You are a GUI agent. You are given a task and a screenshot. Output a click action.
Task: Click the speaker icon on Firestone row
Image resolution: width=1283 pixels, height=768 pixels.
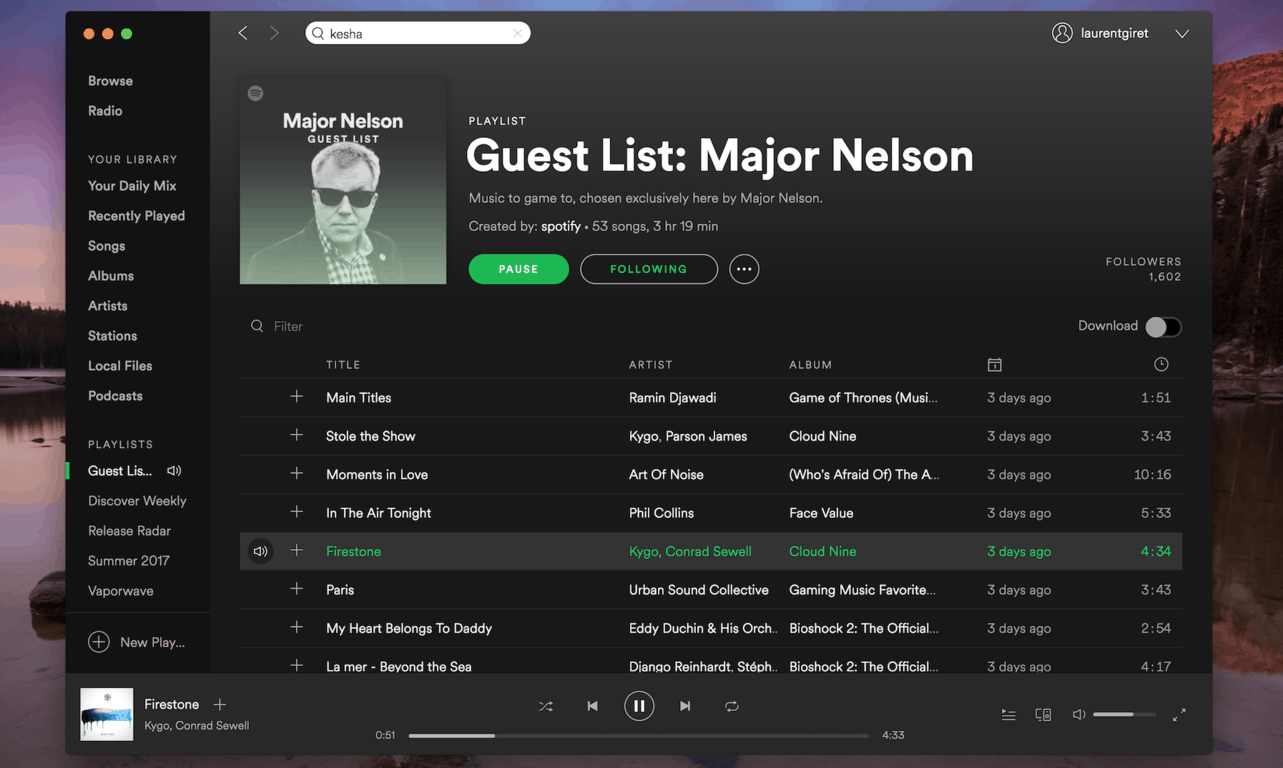(x=260, y=551)
